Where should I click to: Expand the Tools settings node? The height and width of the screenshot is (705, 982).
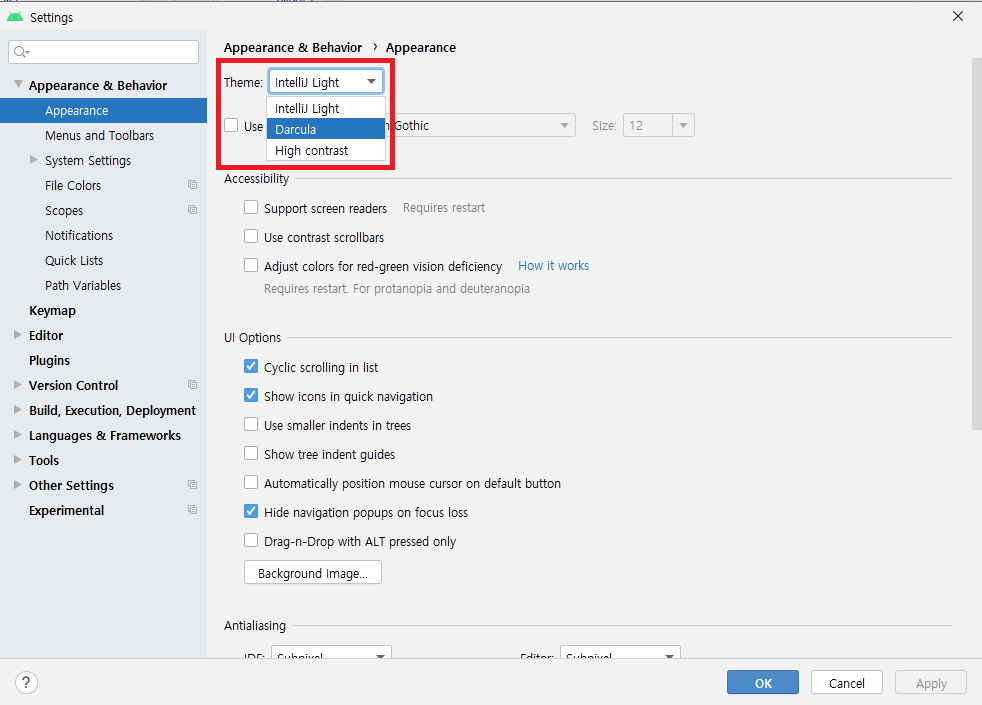[18, 460]
